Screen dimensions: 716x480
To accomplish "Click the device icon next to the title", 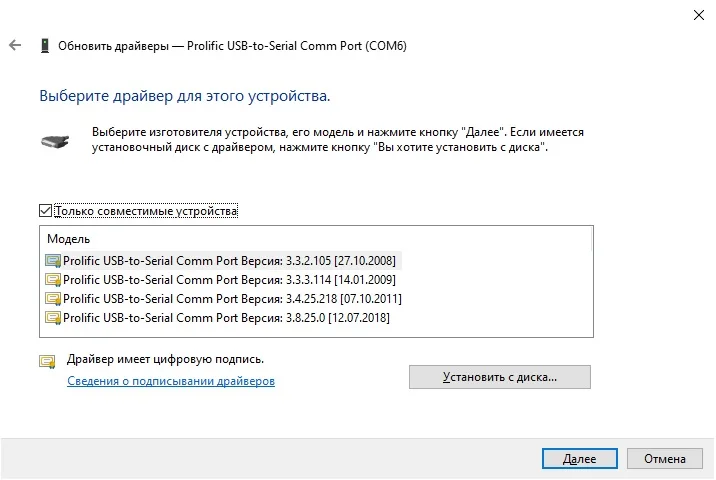I will [x=45, y=46].
